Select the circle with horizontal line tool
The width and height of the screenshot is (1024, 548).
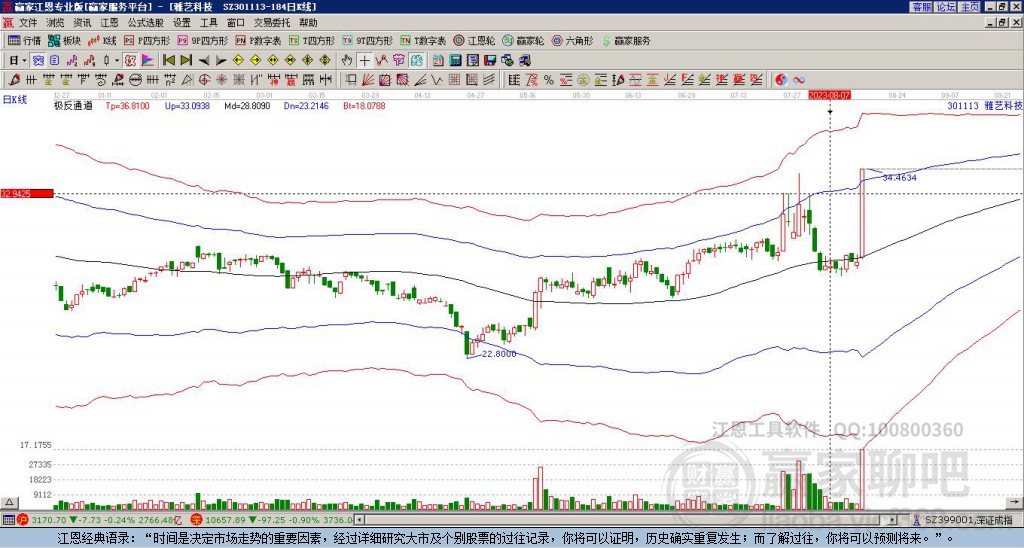(135, 80)
